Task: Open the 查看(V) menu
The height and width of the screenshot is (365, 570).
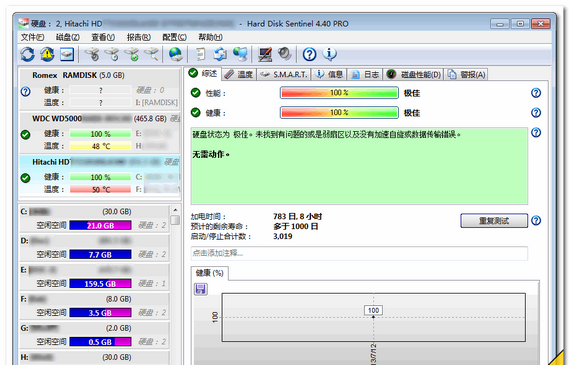Action: click(103, 37)
